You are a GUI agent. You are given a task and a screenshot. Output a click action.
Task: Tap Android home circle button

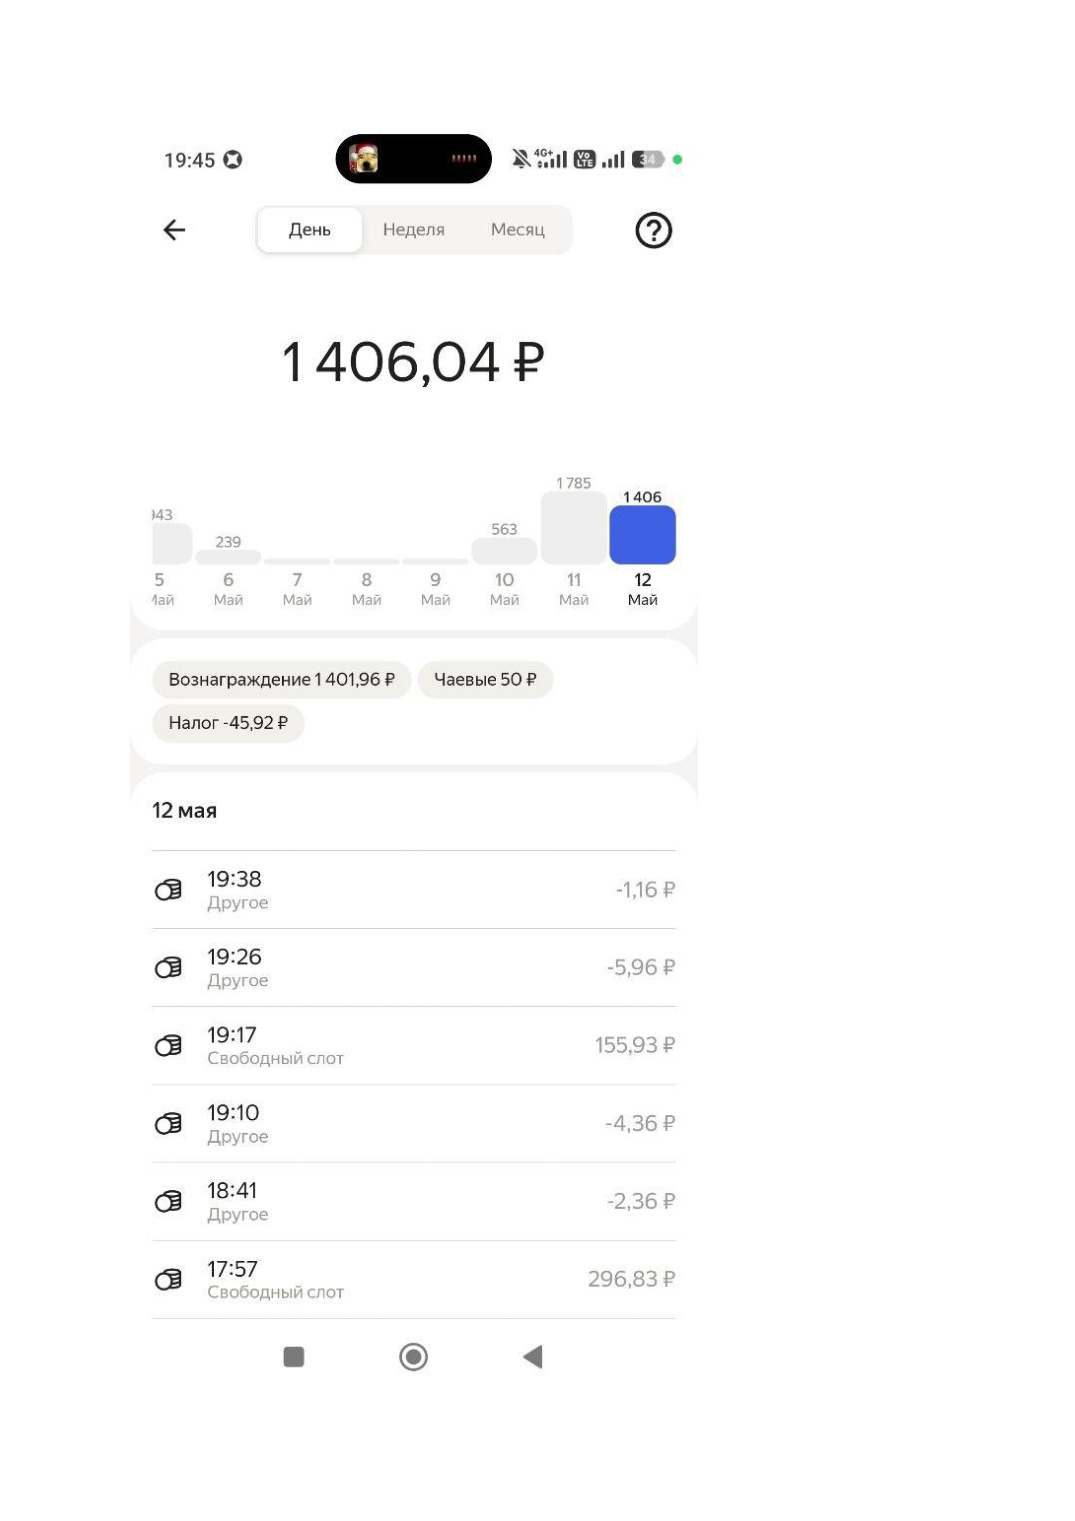(413, 1357)
